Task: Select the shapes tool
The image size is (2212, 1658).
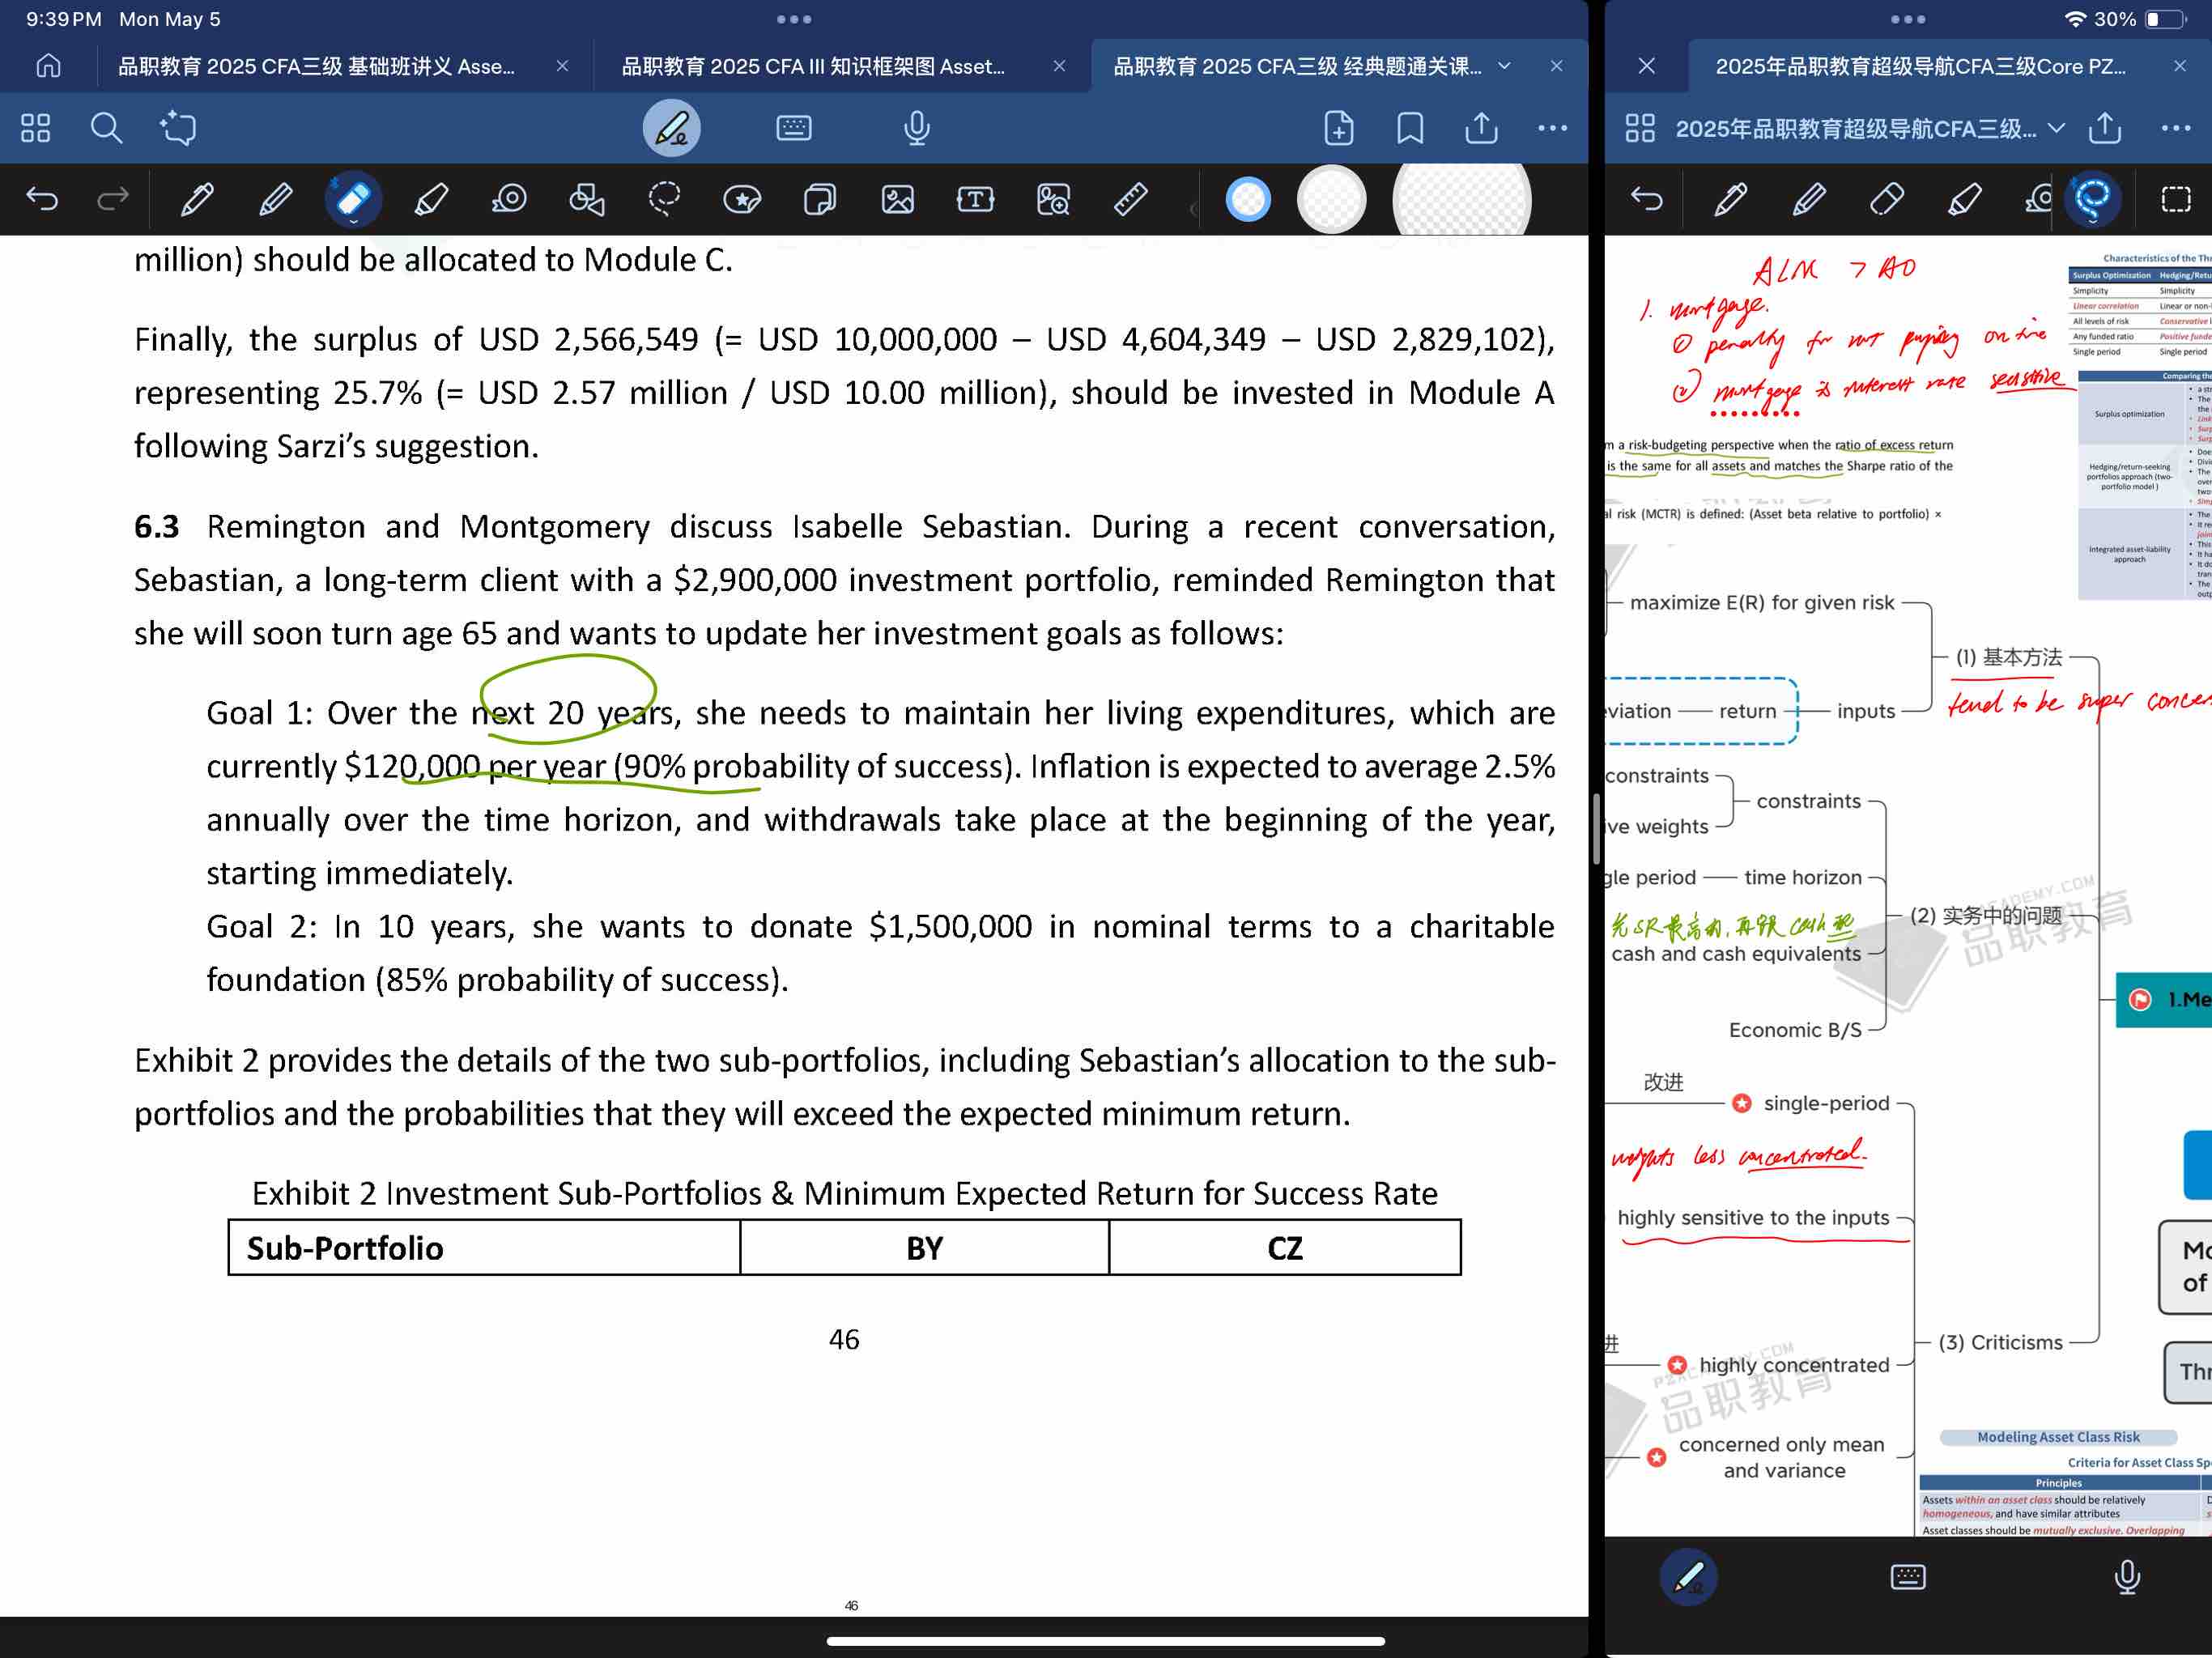Action: [587, 199]
